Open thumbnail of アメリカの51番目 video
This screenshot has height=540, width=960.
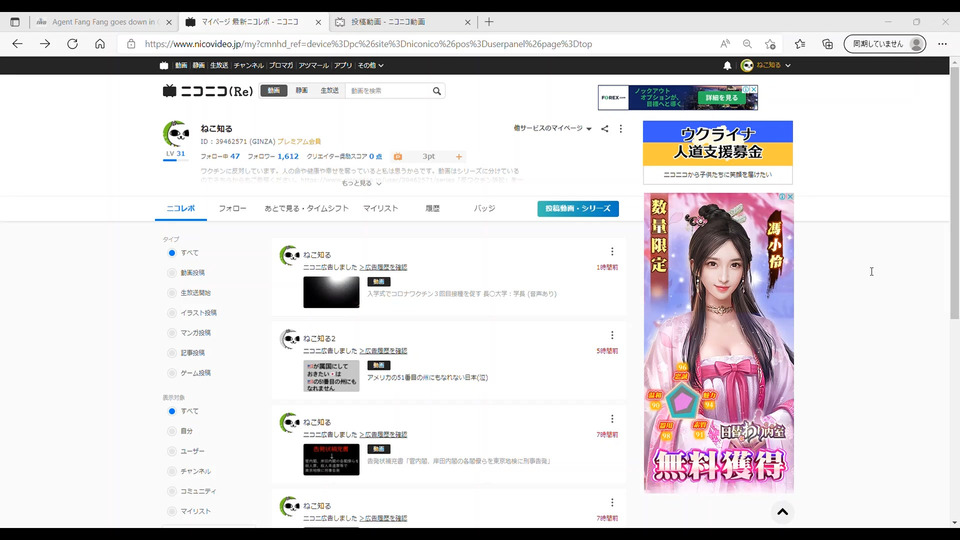(x=331, y=376)
